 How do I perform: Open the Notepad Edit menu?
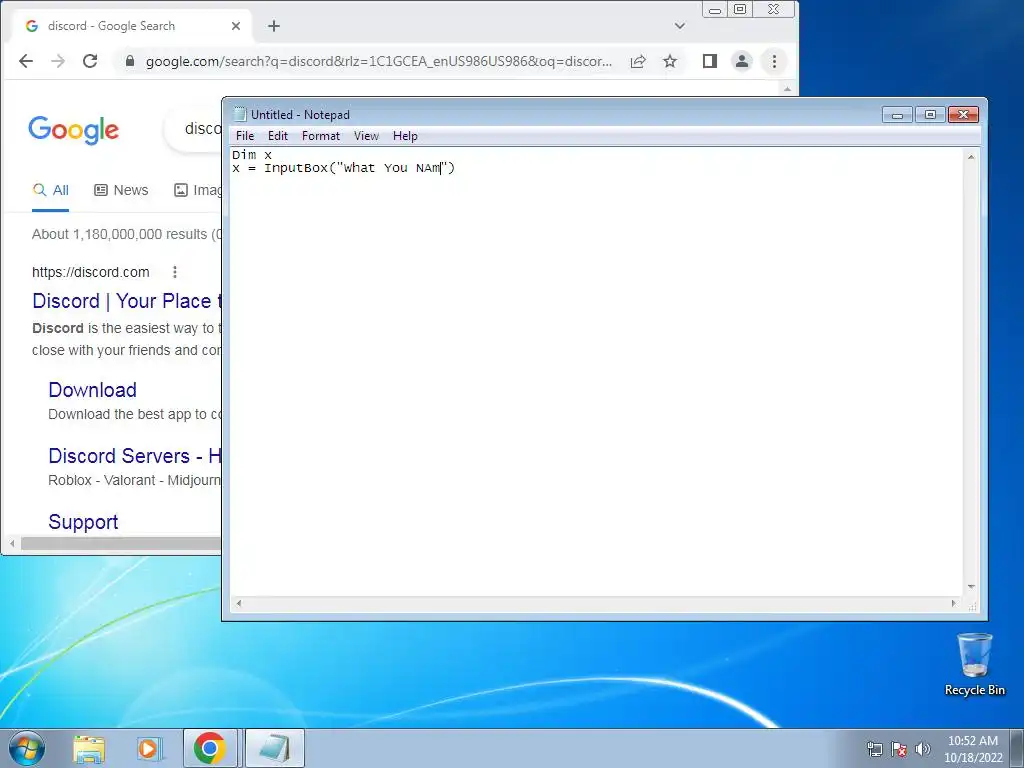[278, 136]
